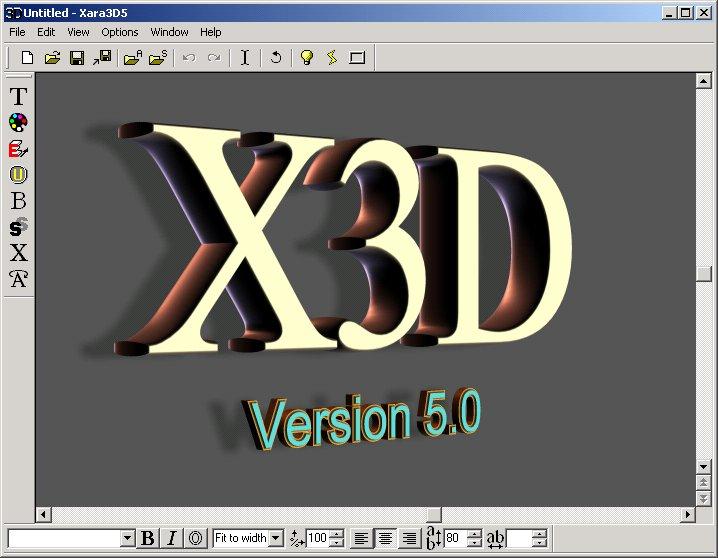Image resolution: width=718 pixels, height=558 pixels.
Task: Open the Help menu
Action: click(211, 32)
